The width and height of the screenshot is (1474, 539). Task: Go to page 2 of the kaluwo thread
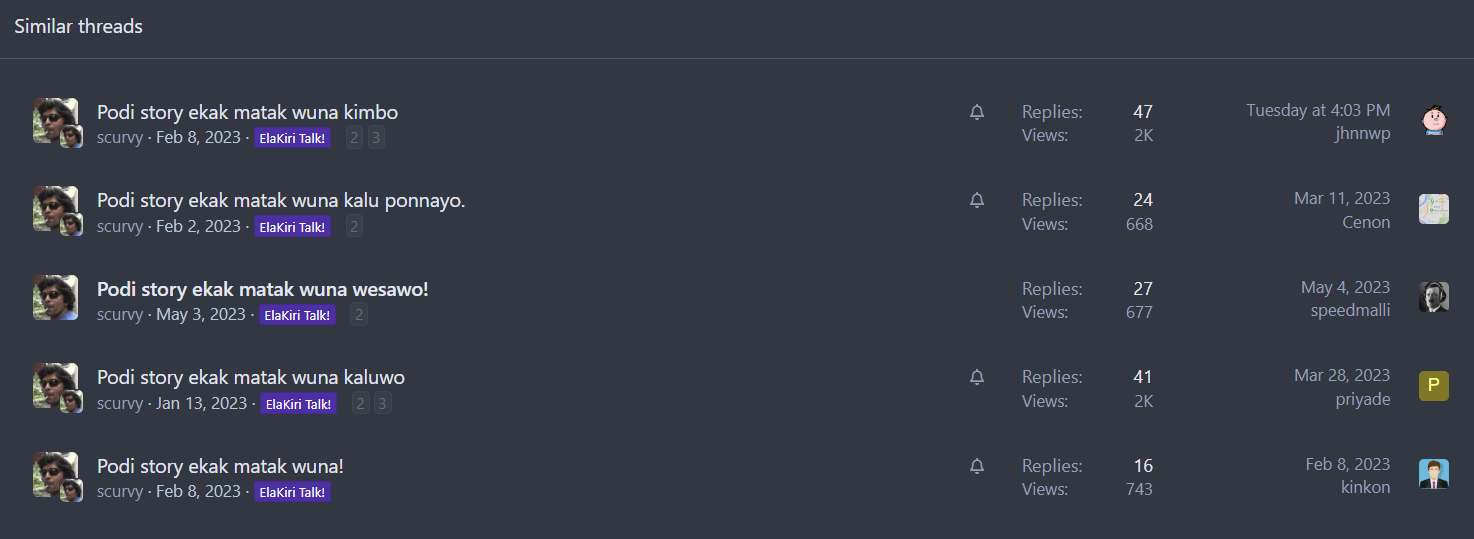click(x=360, y=404)
